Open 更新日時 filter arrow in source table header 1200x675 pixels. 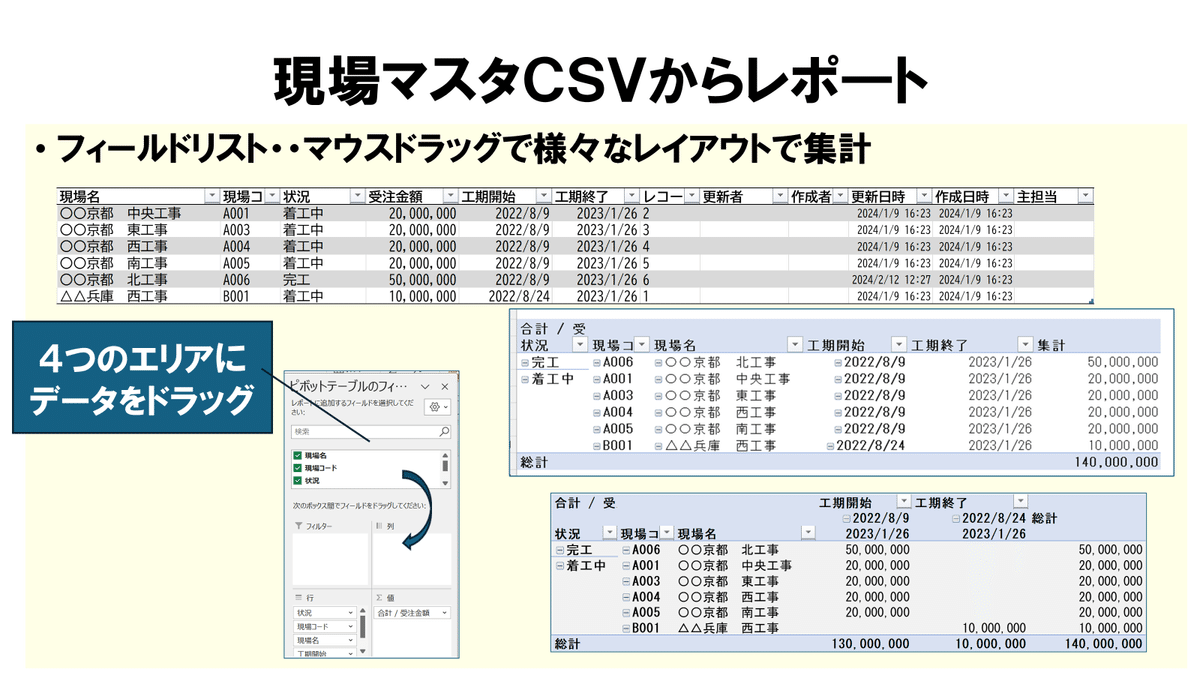point(925,196)
